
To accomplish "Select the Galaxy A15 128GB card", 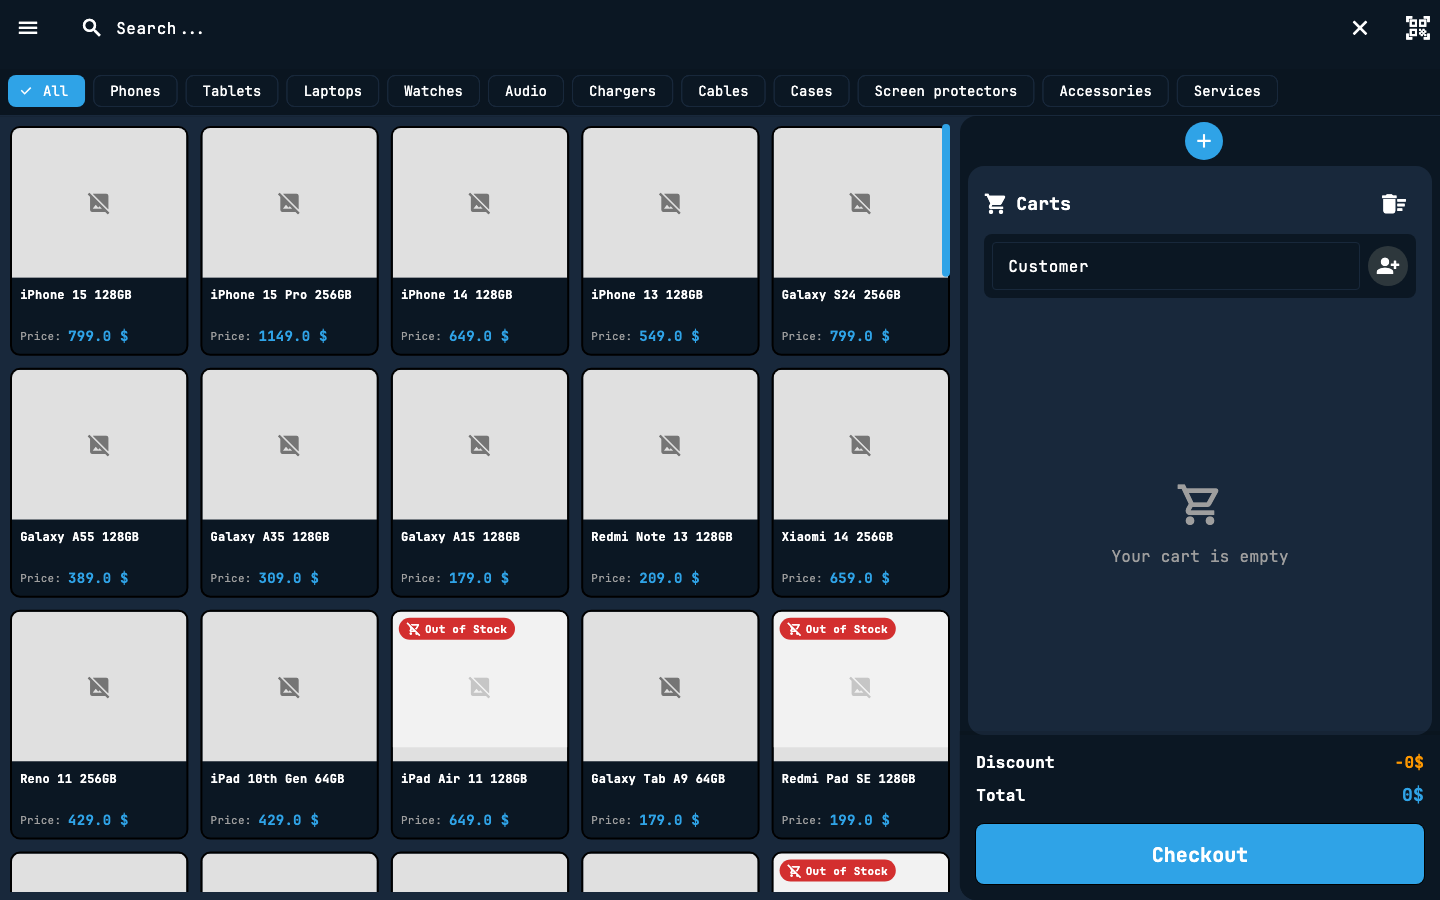I will click(480, 483).
